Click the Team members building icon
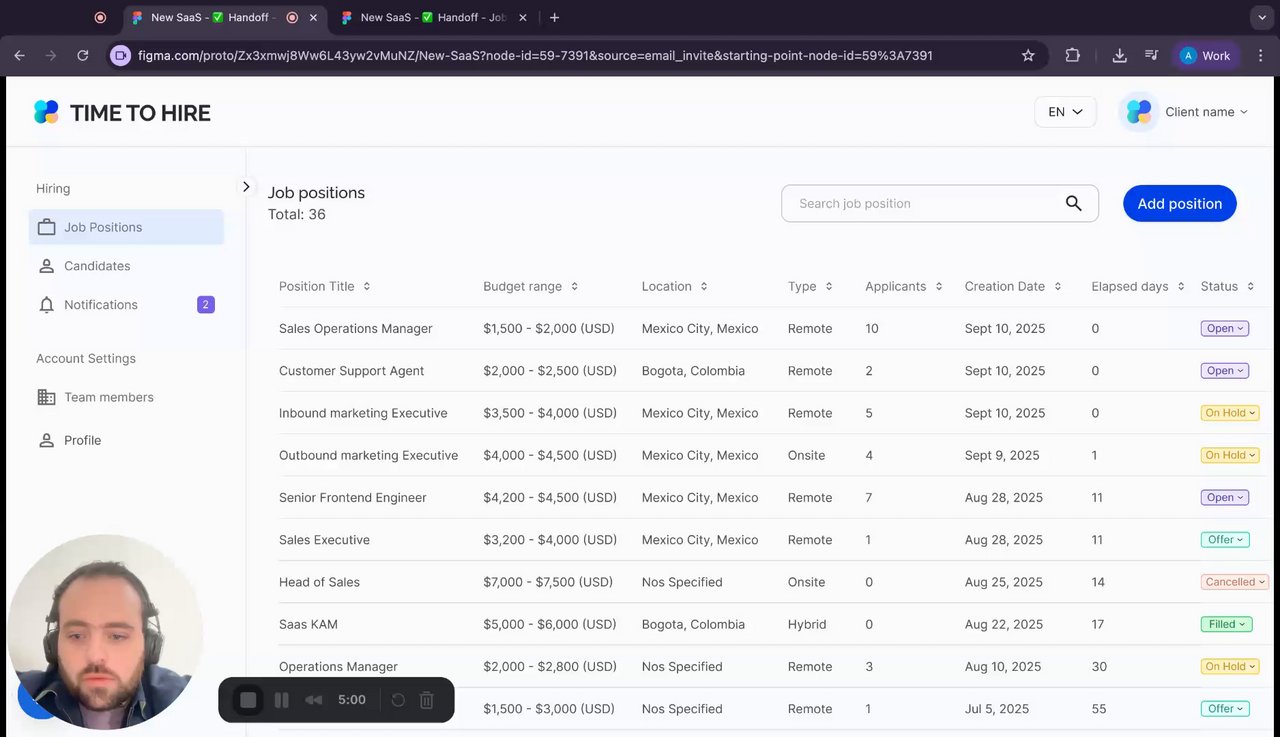Image resolution: width=1280 pixels, height=737 pixels. 46,397
